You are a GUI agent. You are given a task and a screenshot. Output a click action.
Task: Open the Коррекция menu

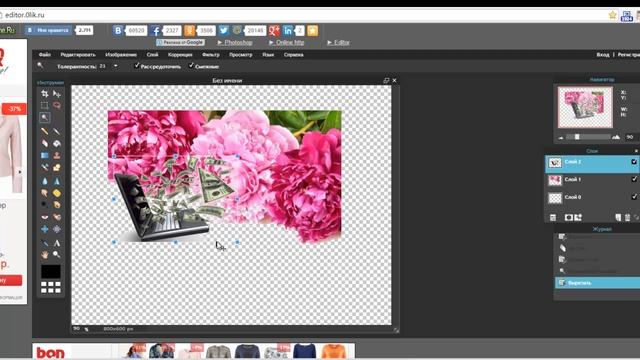click(180, 55)
